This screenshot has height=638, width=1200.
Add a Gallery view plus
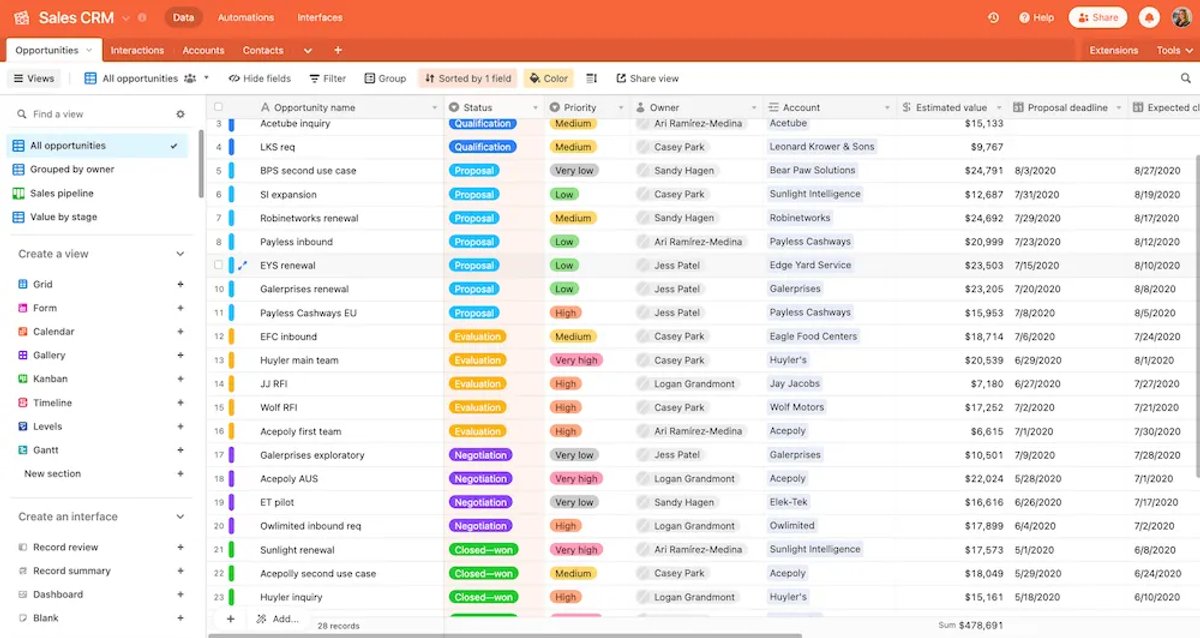tap(181, 355)
